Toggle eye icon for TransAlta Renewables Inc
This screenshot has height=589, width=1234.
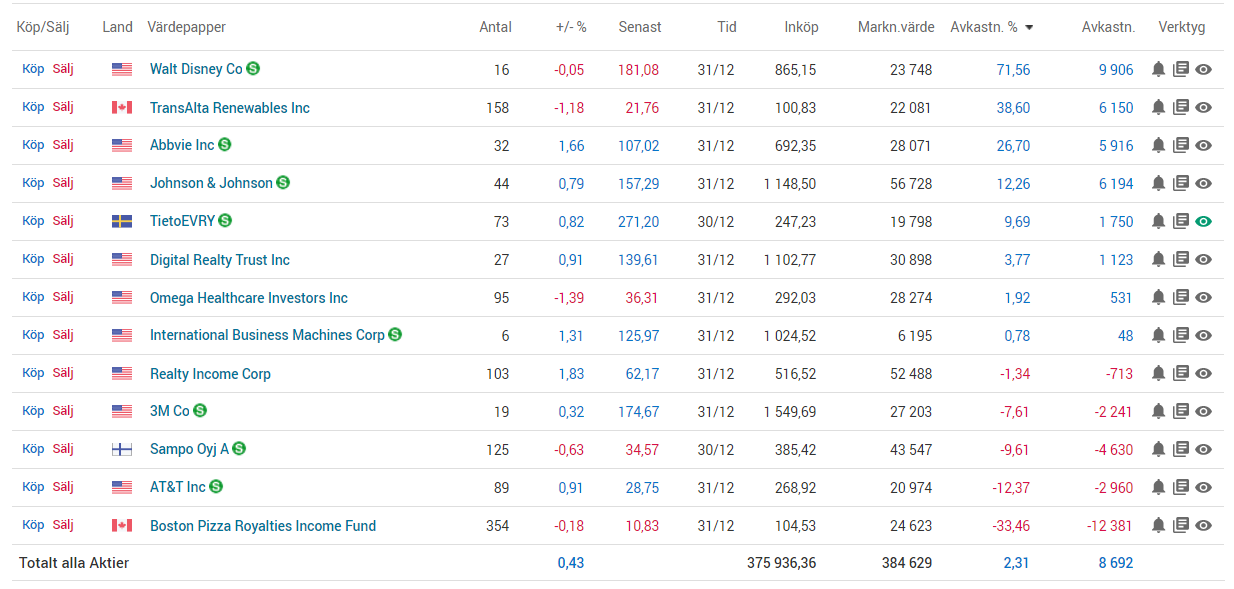[1204, 107]
